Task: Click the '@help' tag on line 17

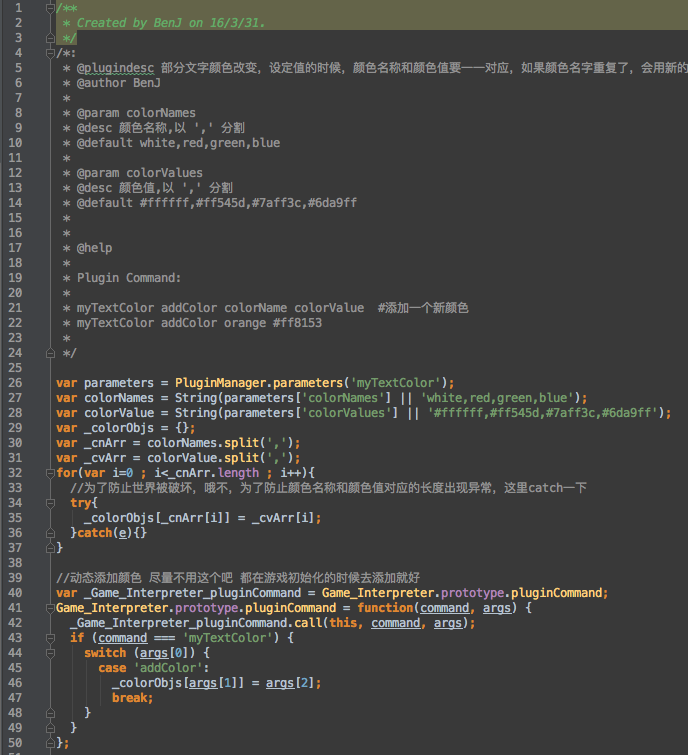Action: [x=94, y=248]
